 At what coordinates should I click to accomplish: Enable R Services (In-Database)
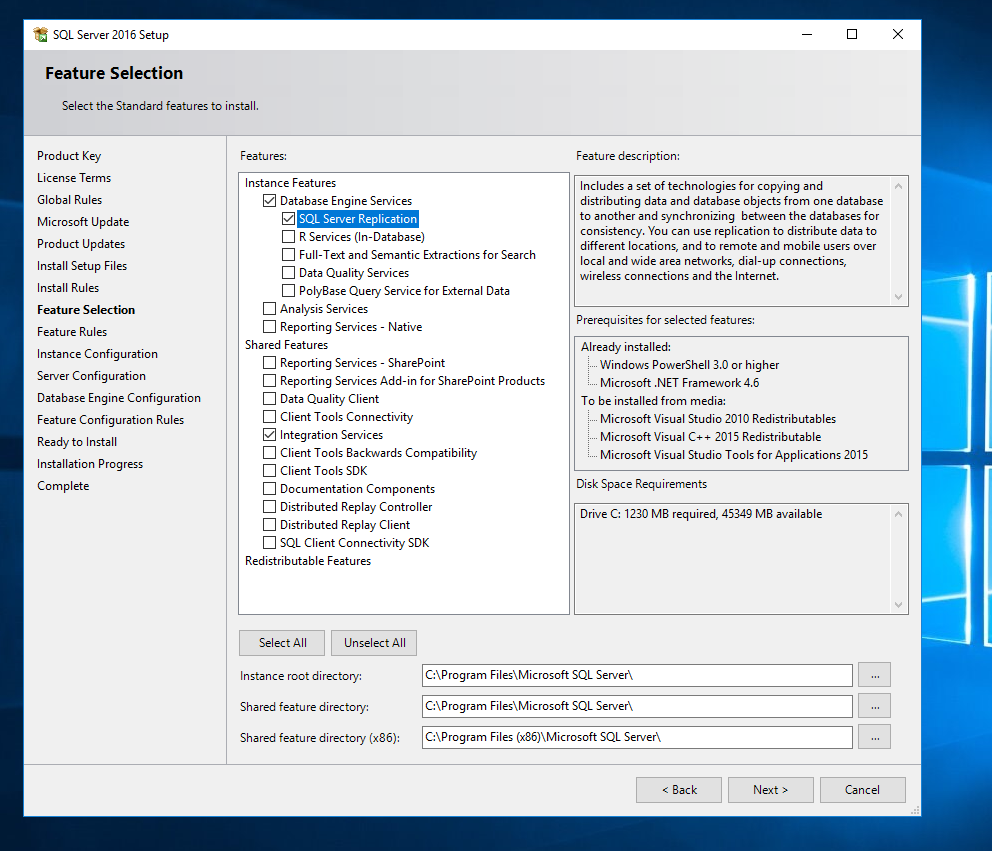tap(288, 236)
